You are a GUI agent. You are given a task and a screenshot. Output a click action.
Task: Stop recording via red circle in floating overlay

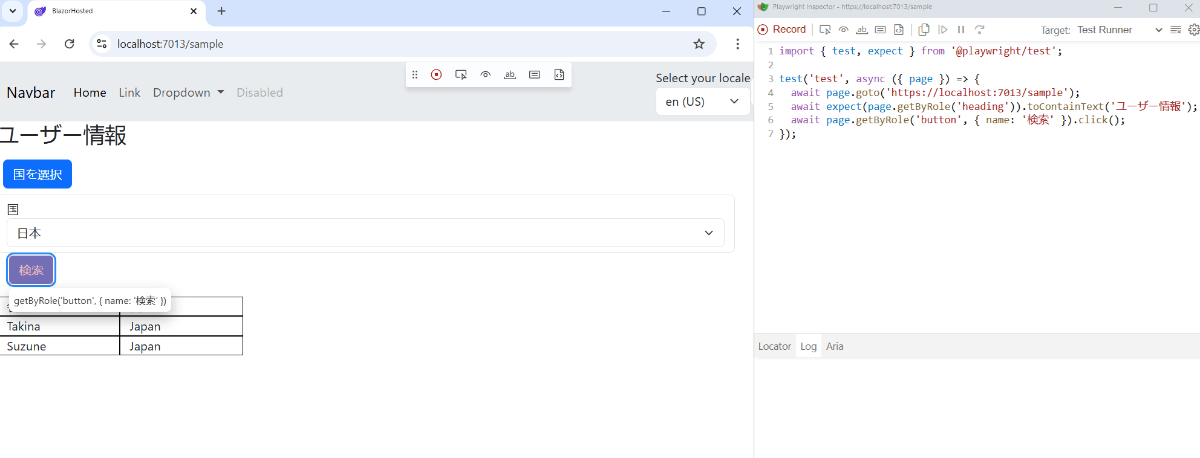coord(436,75)
